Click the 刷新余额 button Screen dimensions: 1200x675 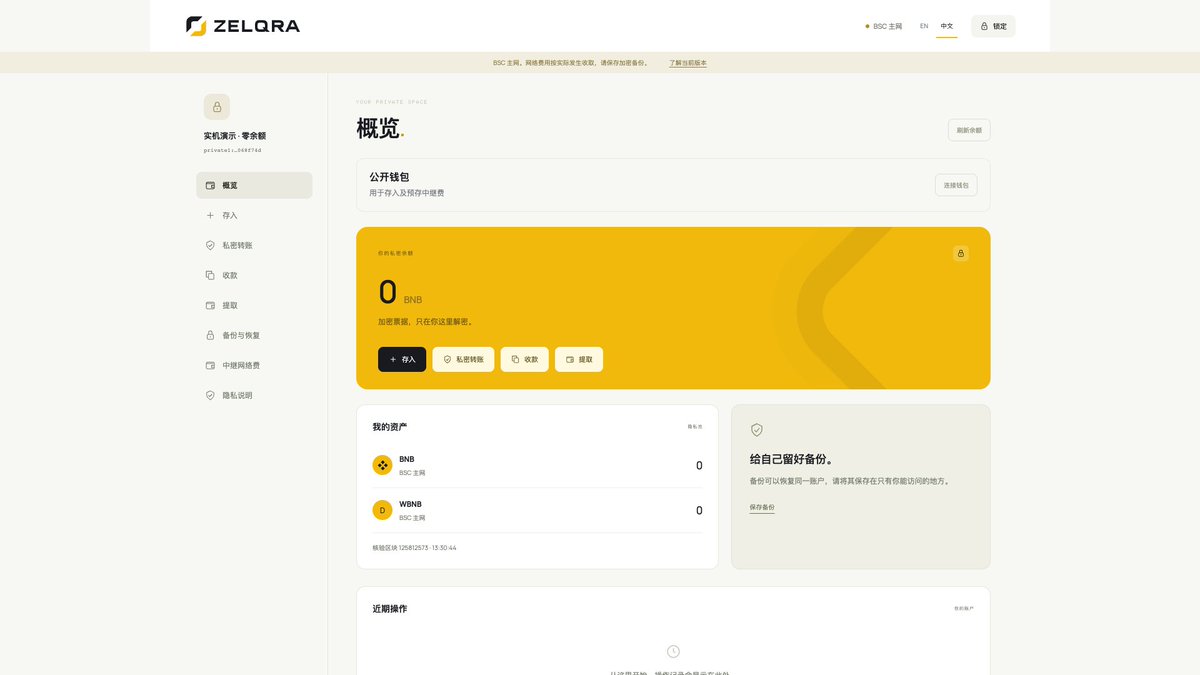tap(969, 130)
